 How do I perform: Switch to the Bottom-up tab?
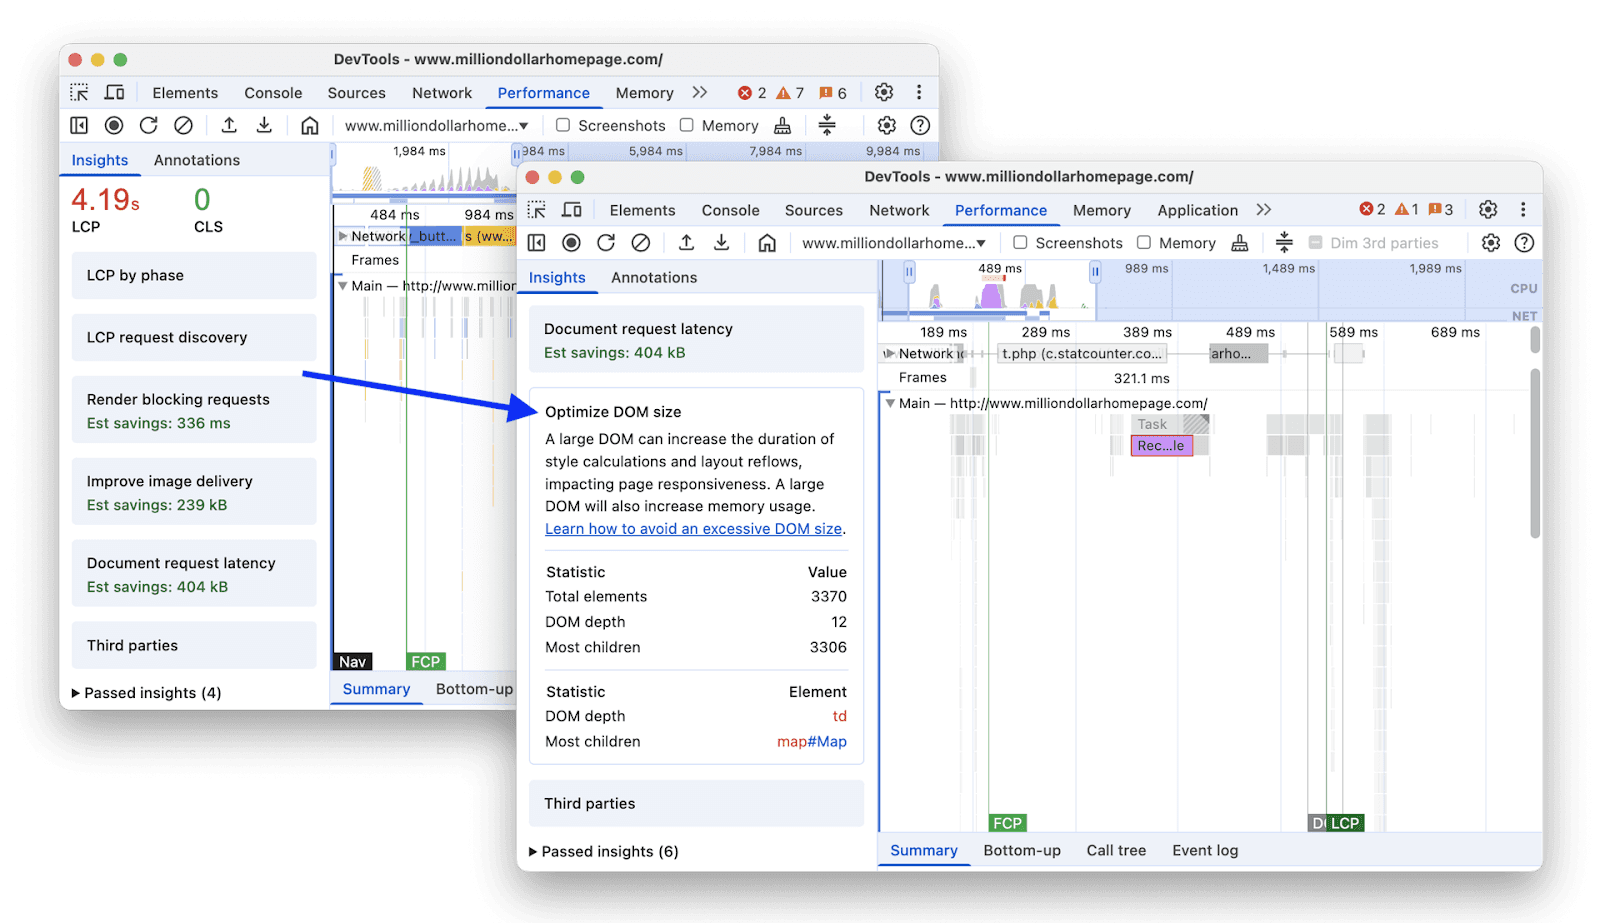click(1021, 850)
